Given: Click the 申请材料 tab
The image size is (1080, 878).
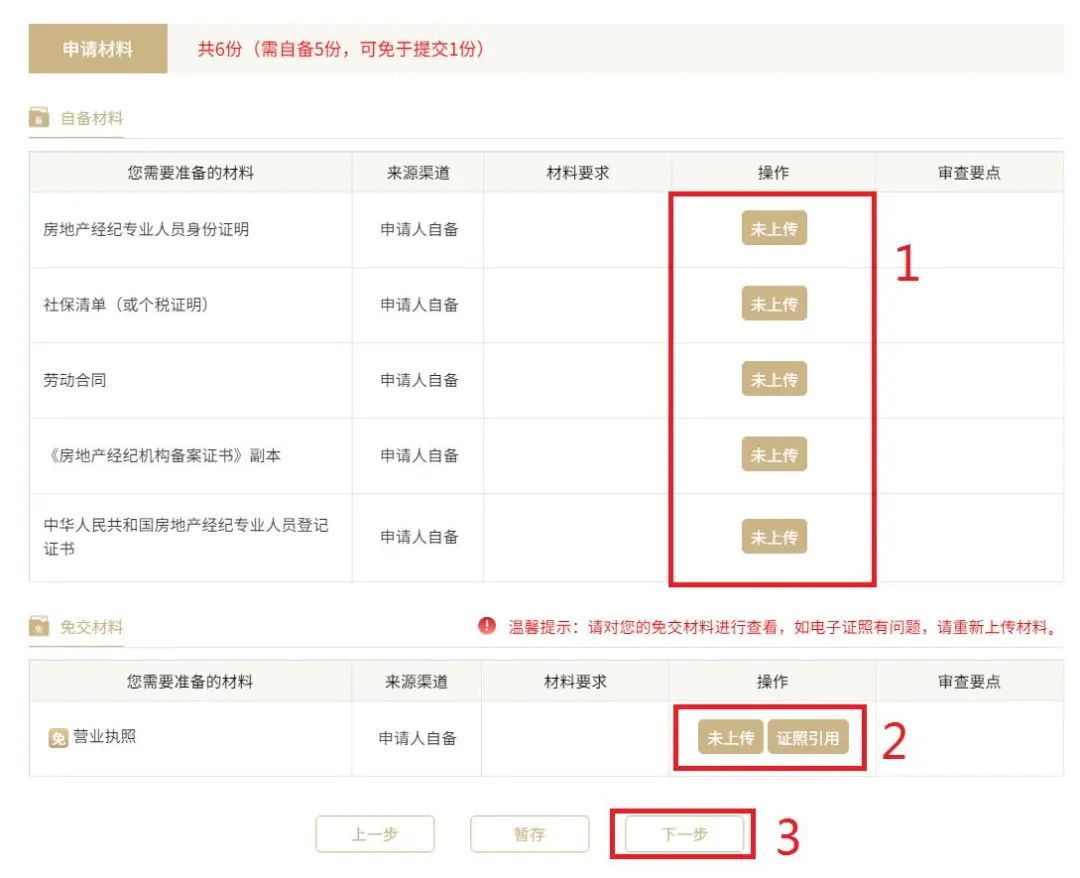Looking at the screenshot, I should 98,49.
